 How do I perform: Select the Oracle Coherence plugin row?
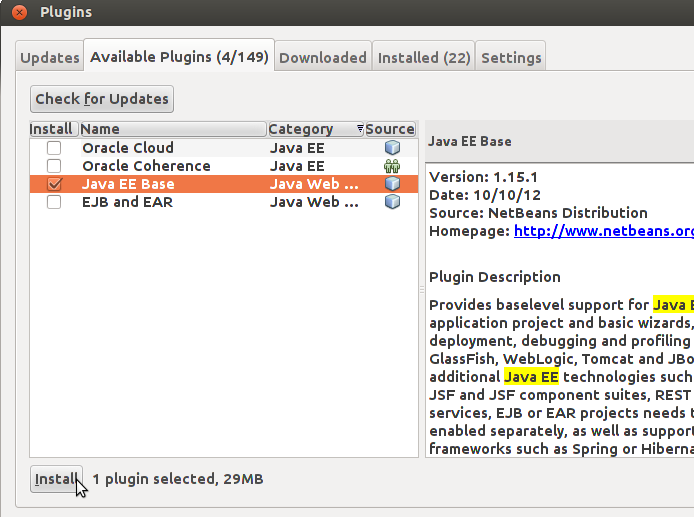point(224,166)
